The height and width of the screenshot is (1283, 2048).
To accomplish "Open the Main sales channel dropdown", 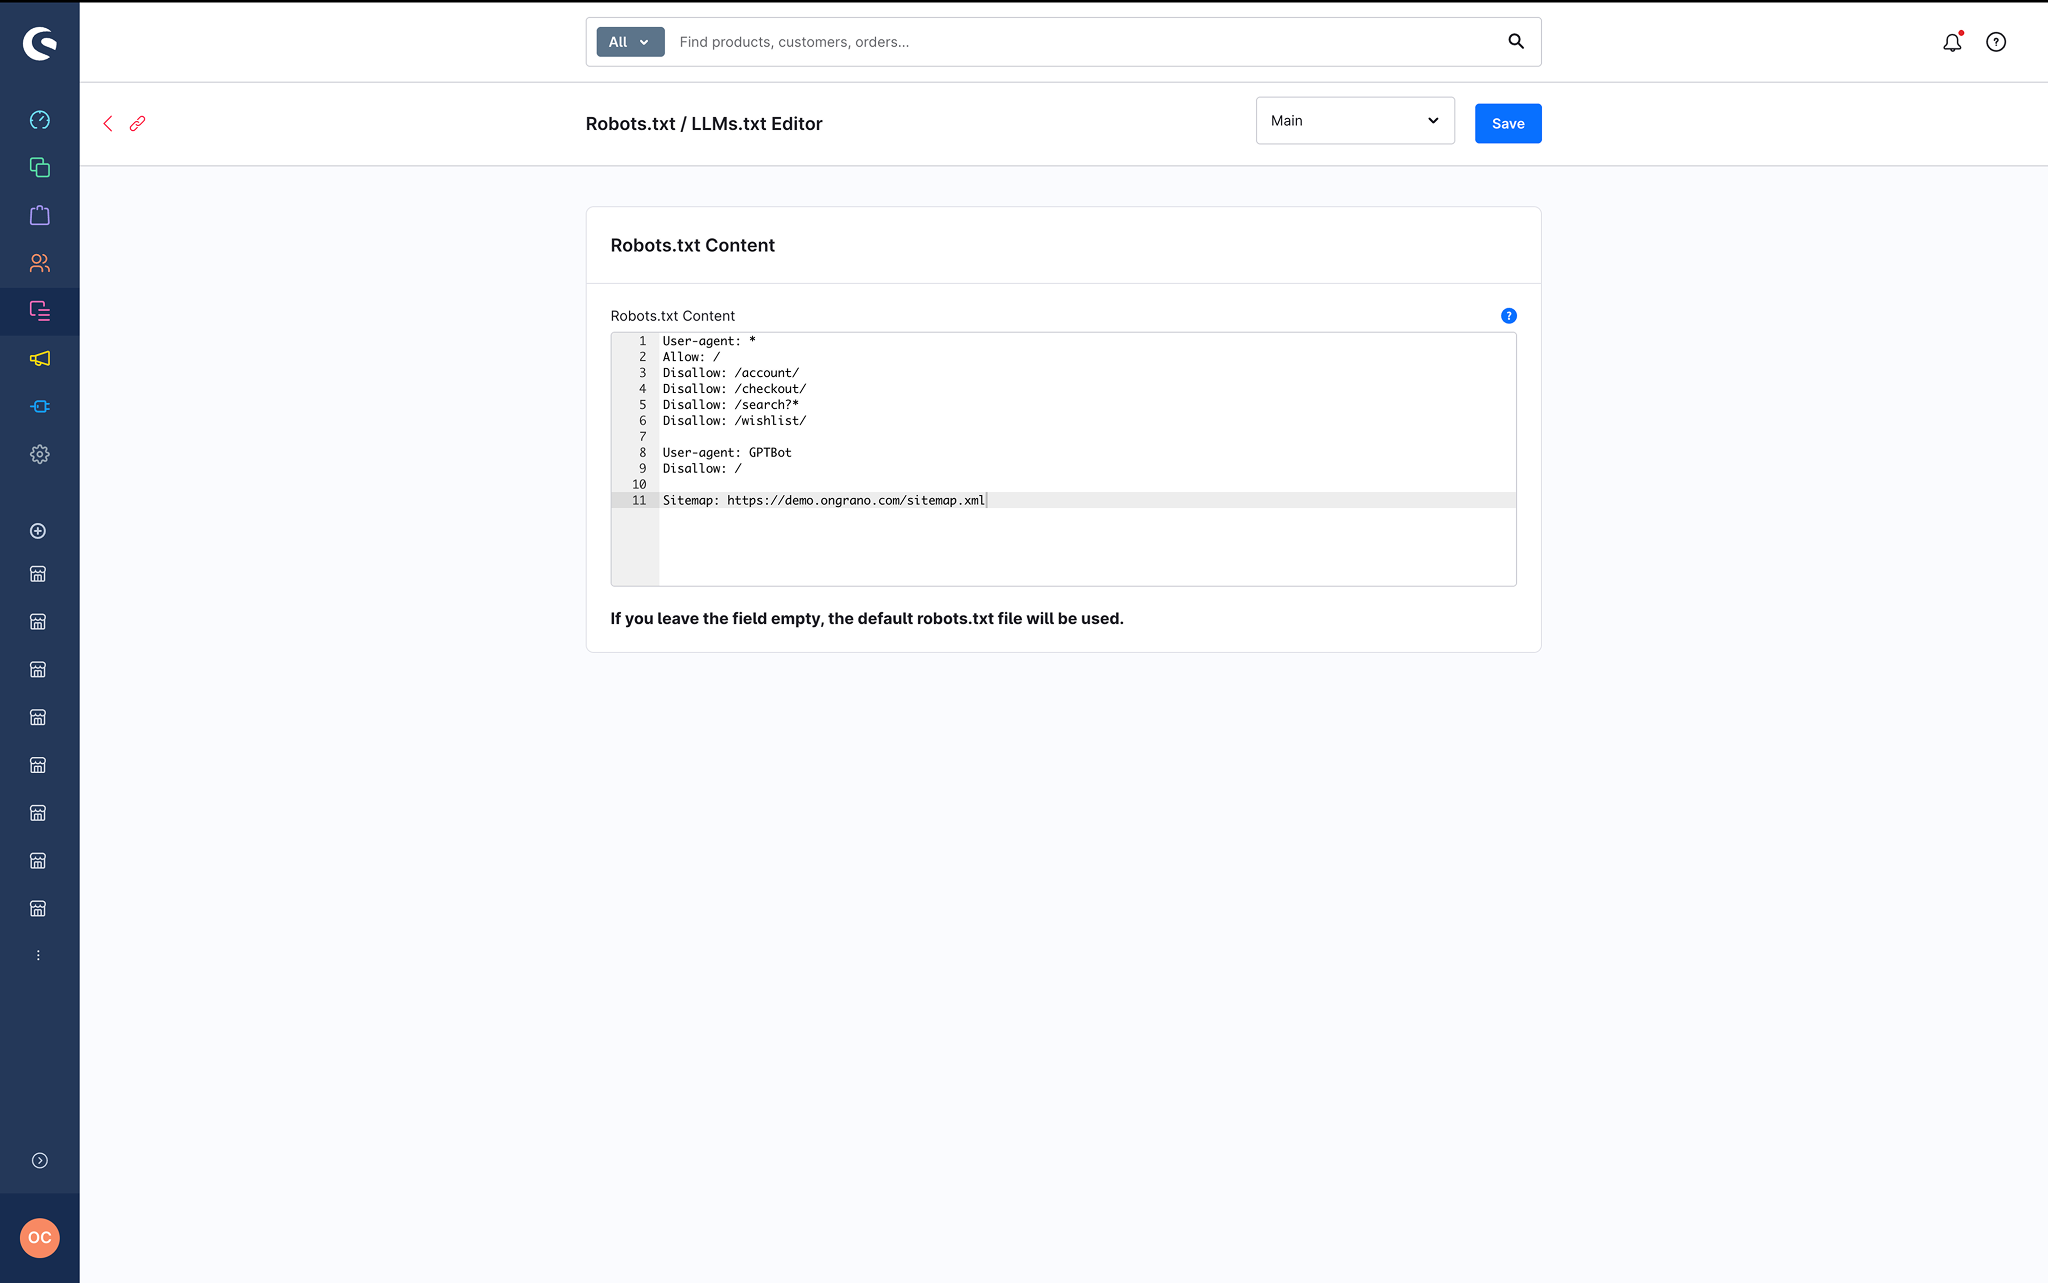I will [x=1355, y=121].
